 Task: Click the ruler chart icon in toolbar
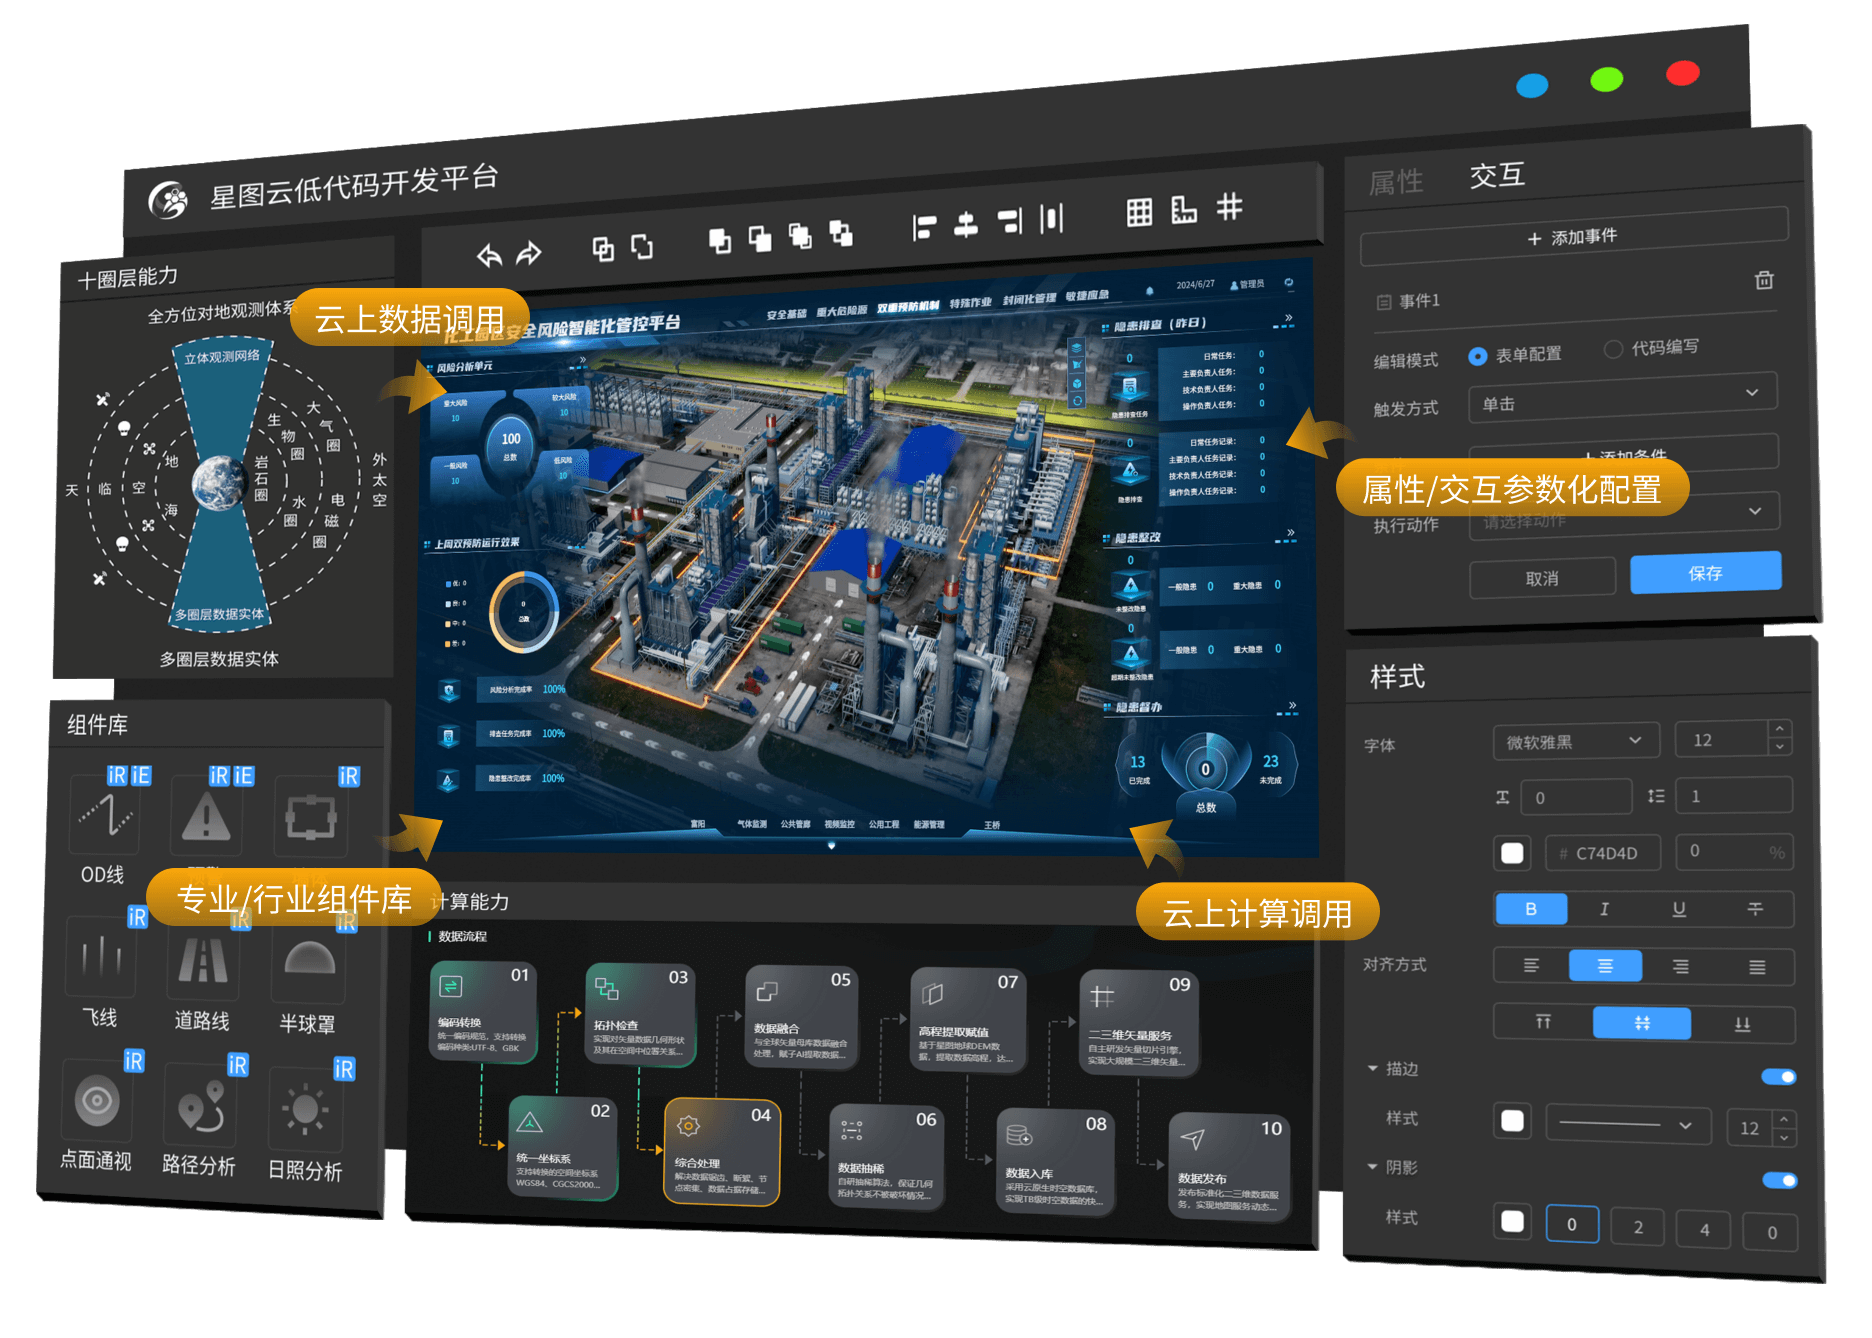(x=1184, y=209)
